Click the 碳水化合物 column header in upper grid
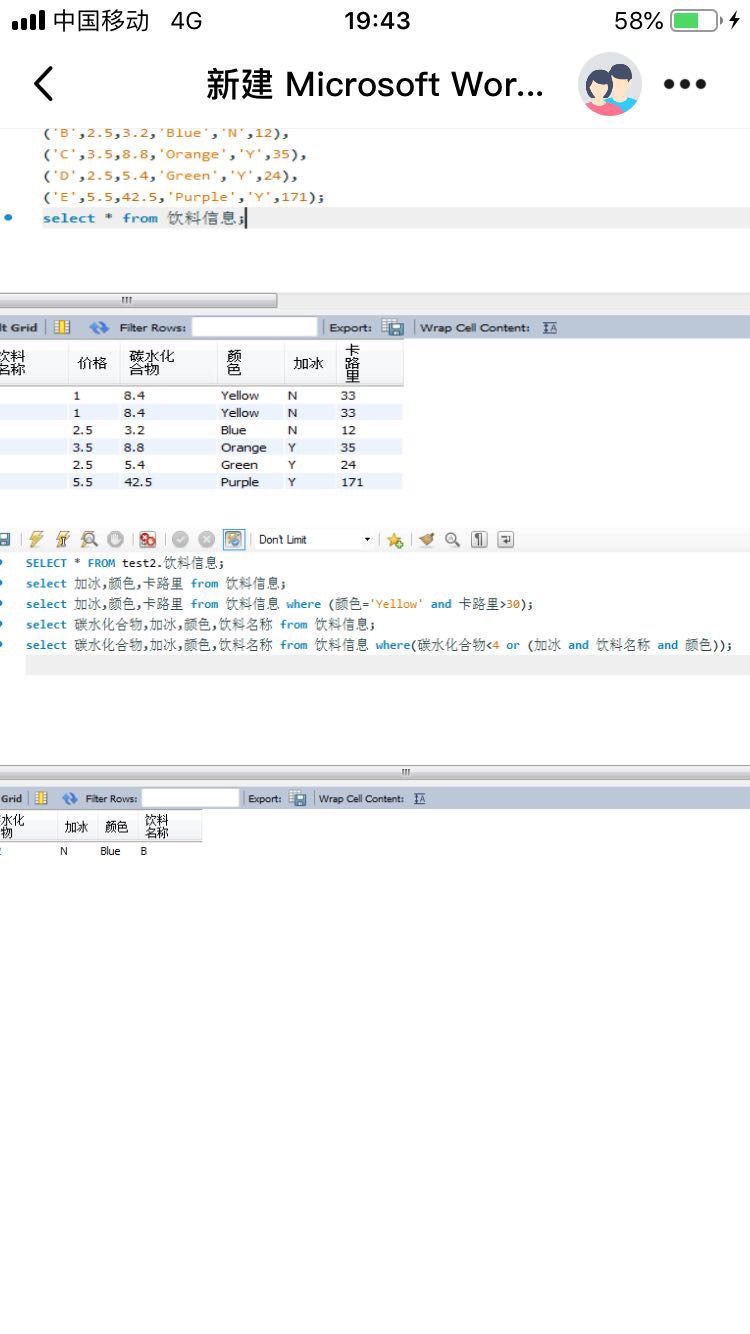The width and height of the screenshot is (750, 1334). coord(152,363)
